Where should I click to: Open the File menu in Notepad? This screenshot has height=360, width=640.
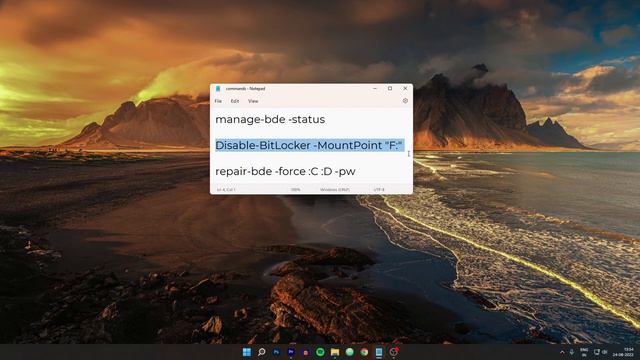[218, 101]
